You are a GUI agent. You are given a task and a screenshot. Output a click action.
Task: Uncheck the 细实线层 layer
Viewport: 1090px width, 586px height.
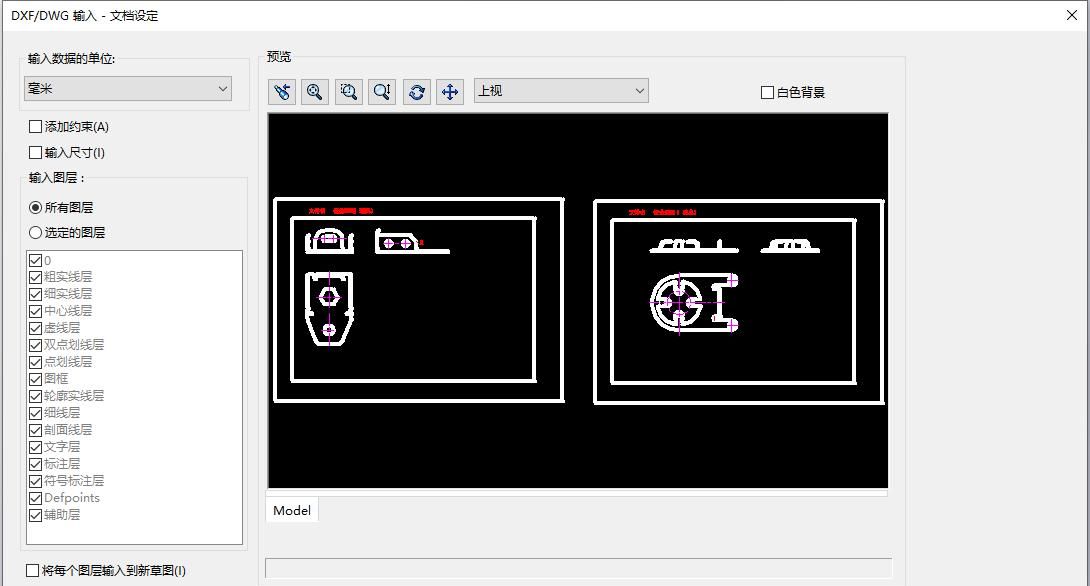[x=35, y=294]
